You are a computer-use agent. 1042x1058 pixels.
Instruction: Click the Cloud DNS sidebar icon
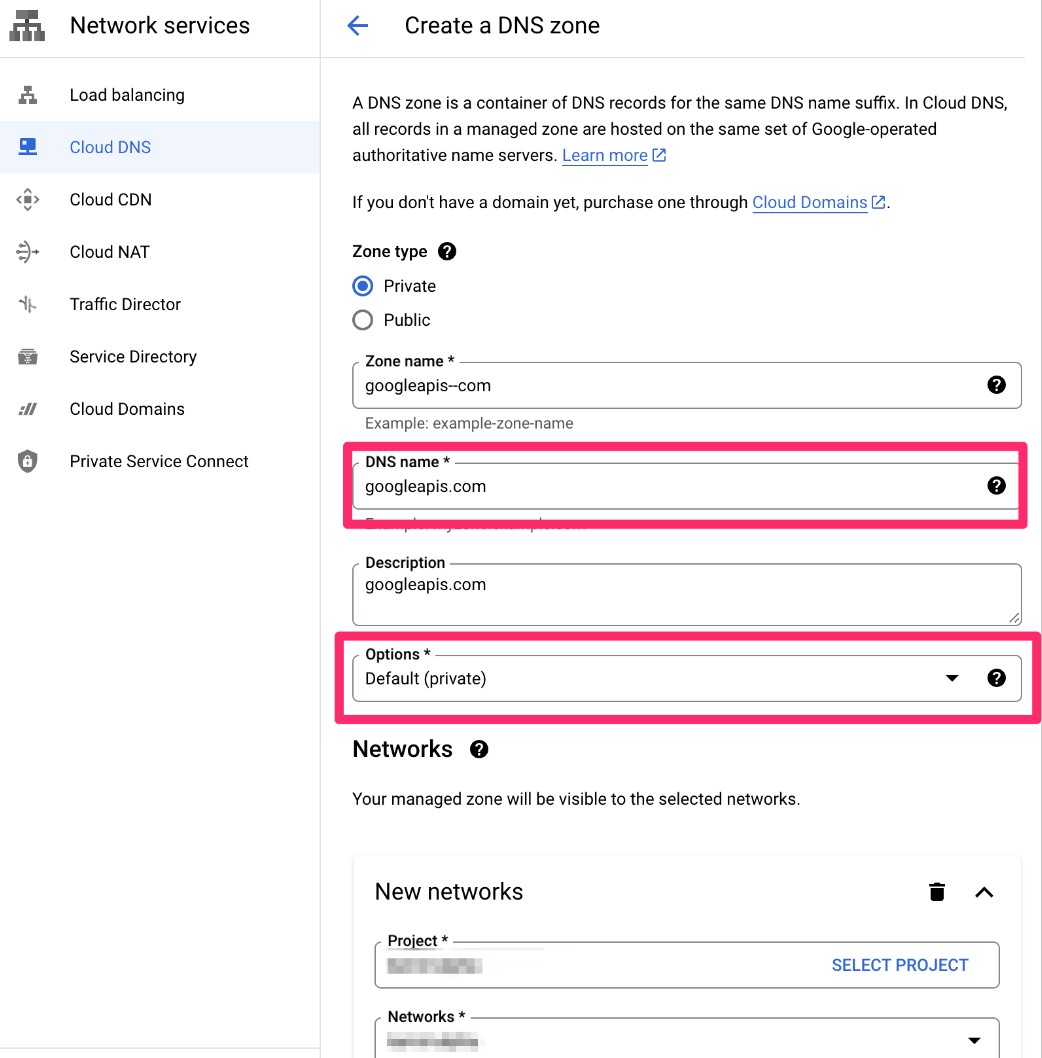click(28, 147)
